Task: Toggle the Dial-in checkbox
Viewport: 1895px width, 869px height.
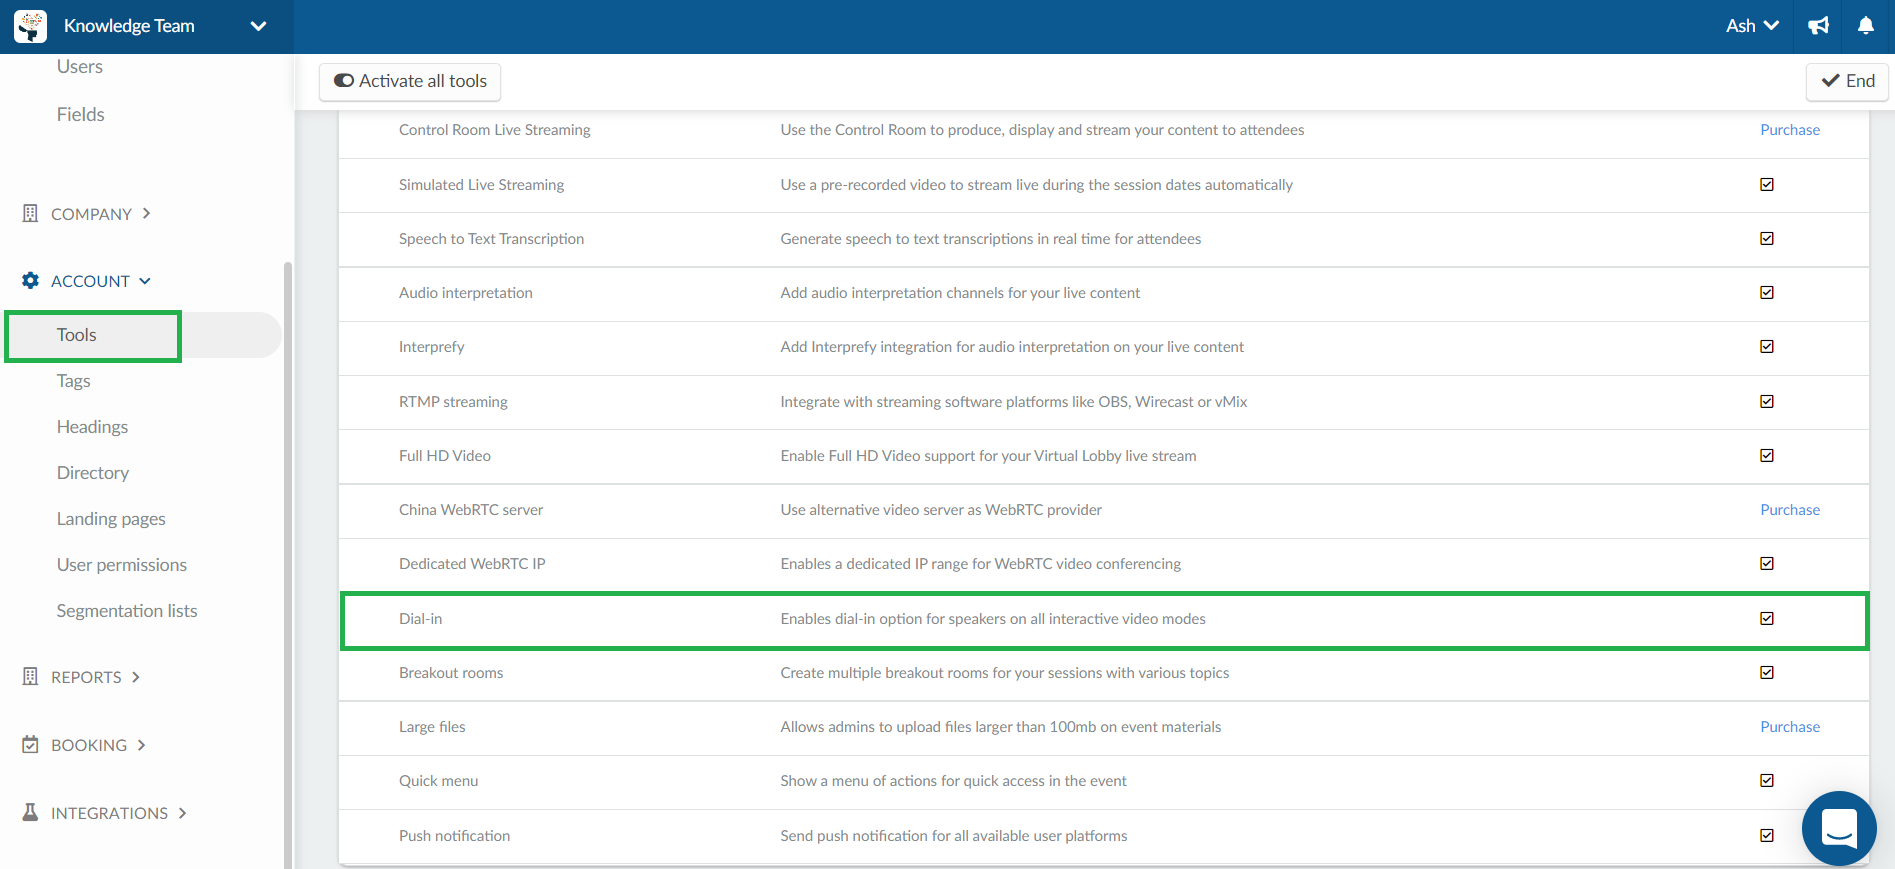Action: coord(1767,619)
